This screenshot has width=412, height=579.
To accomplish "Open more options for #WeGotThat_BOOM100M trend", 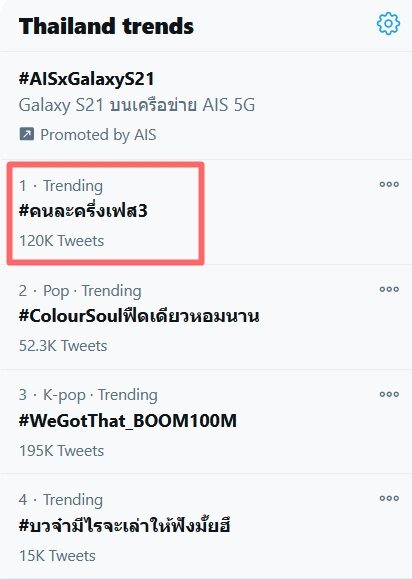I will (x=389, y=394).
